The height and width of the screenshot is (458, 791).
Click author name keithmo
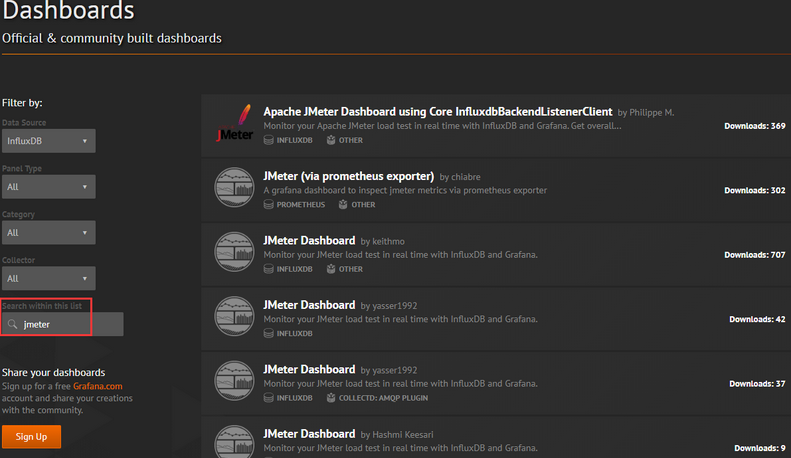(x=388, y=242)
